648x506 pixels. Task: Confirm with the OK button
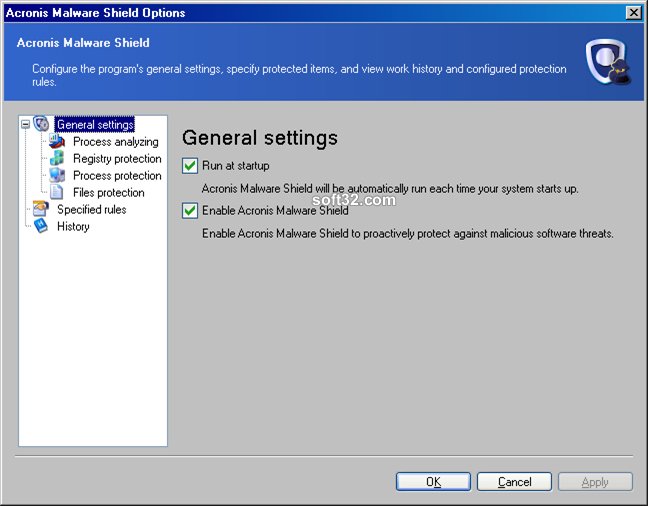(433, 482)
